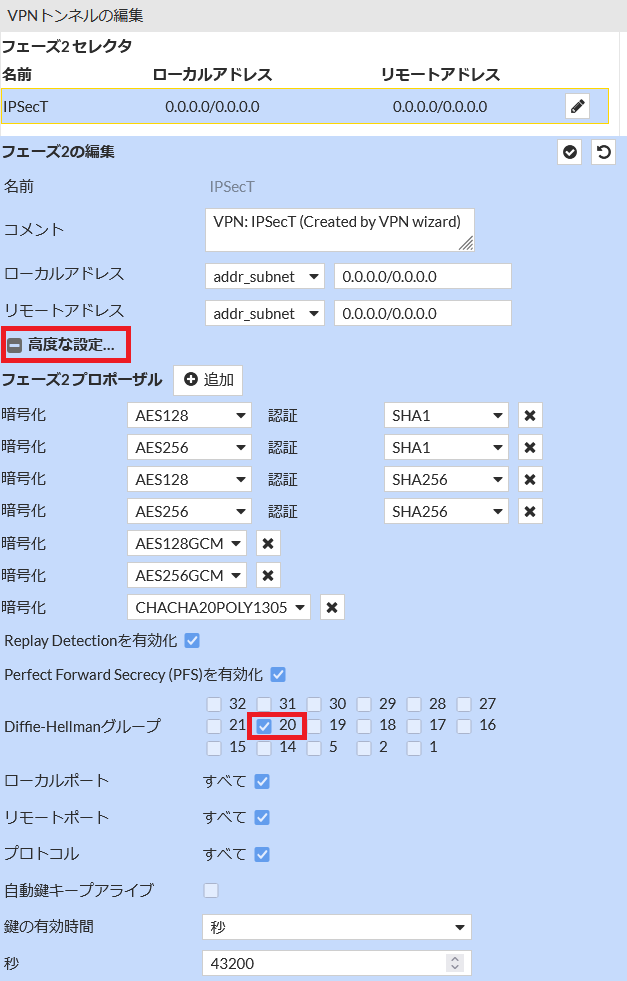This screenshot has height=981, width=627.
Task: Open the fourth row SHA256 authentication dropdown
Action: (x=446, y=511)
